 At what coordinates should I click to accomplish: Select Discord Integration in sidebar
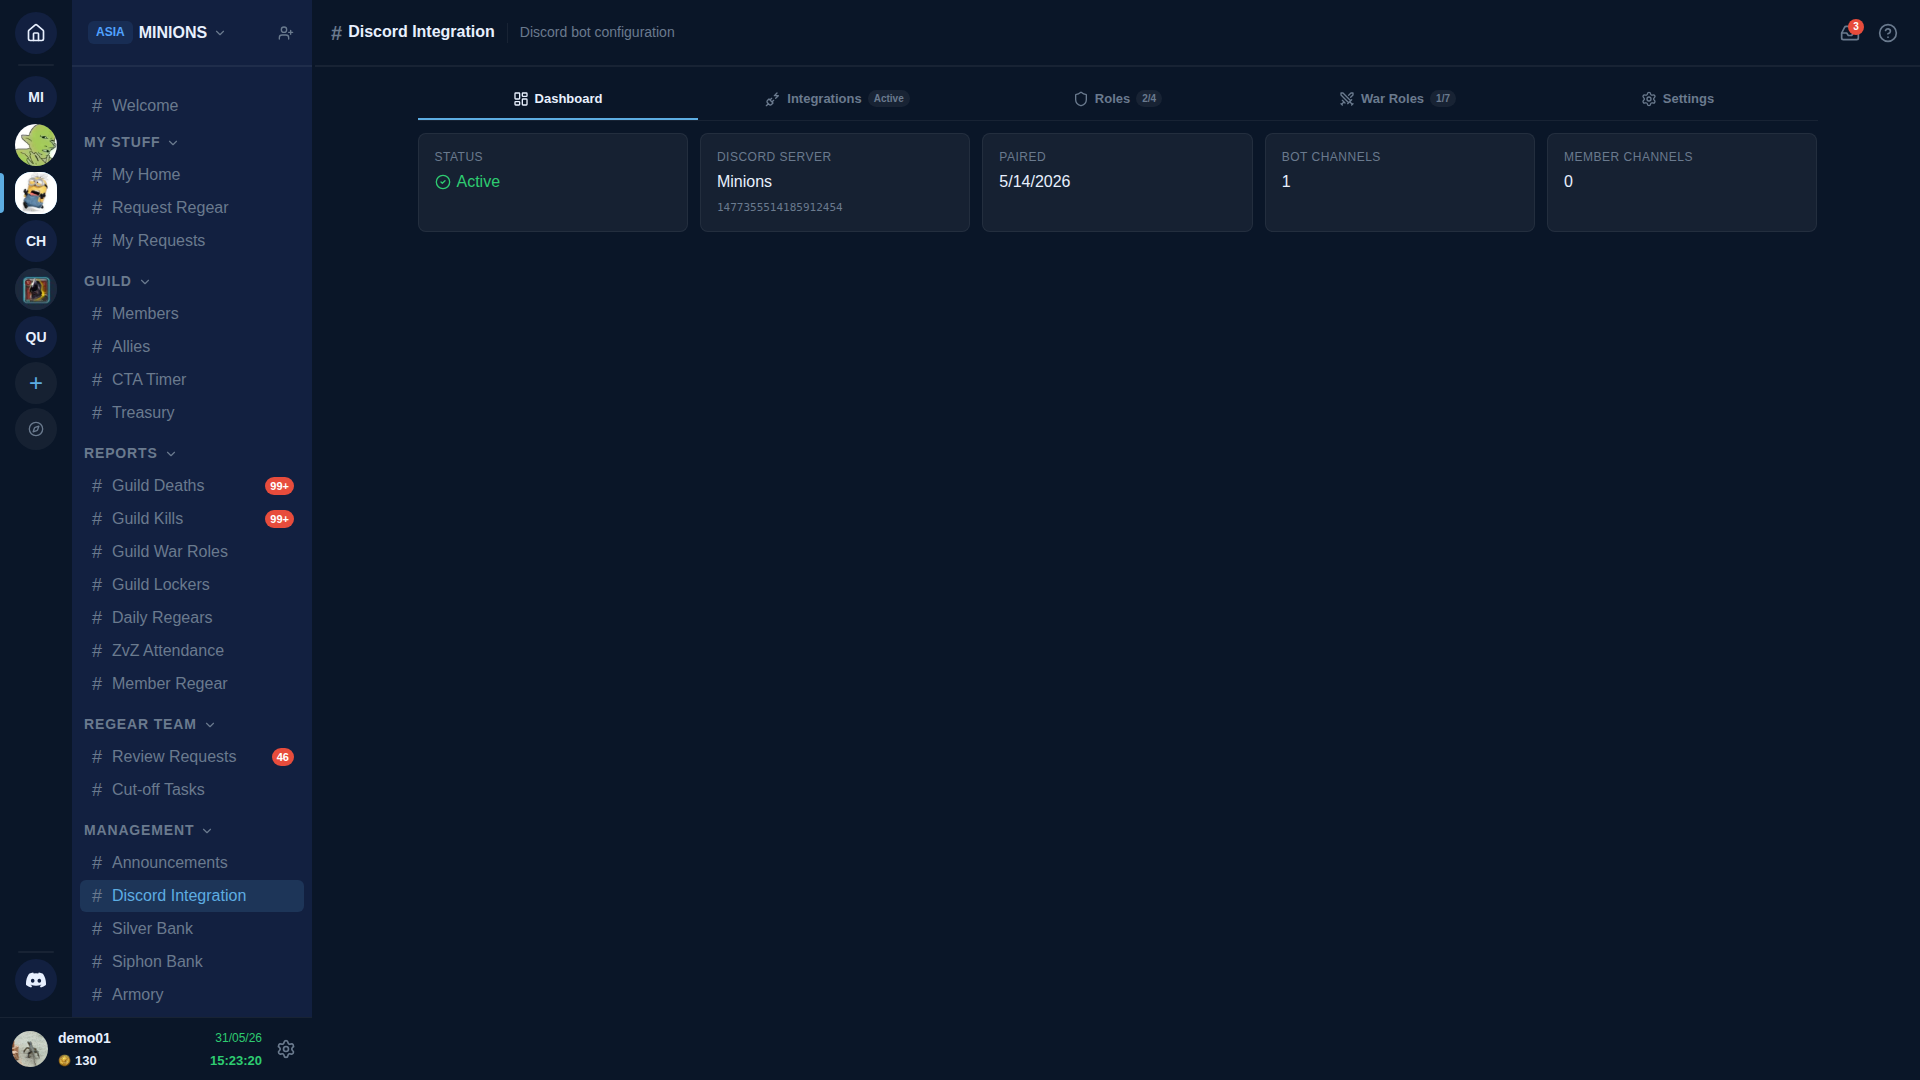tap(192, 896)
